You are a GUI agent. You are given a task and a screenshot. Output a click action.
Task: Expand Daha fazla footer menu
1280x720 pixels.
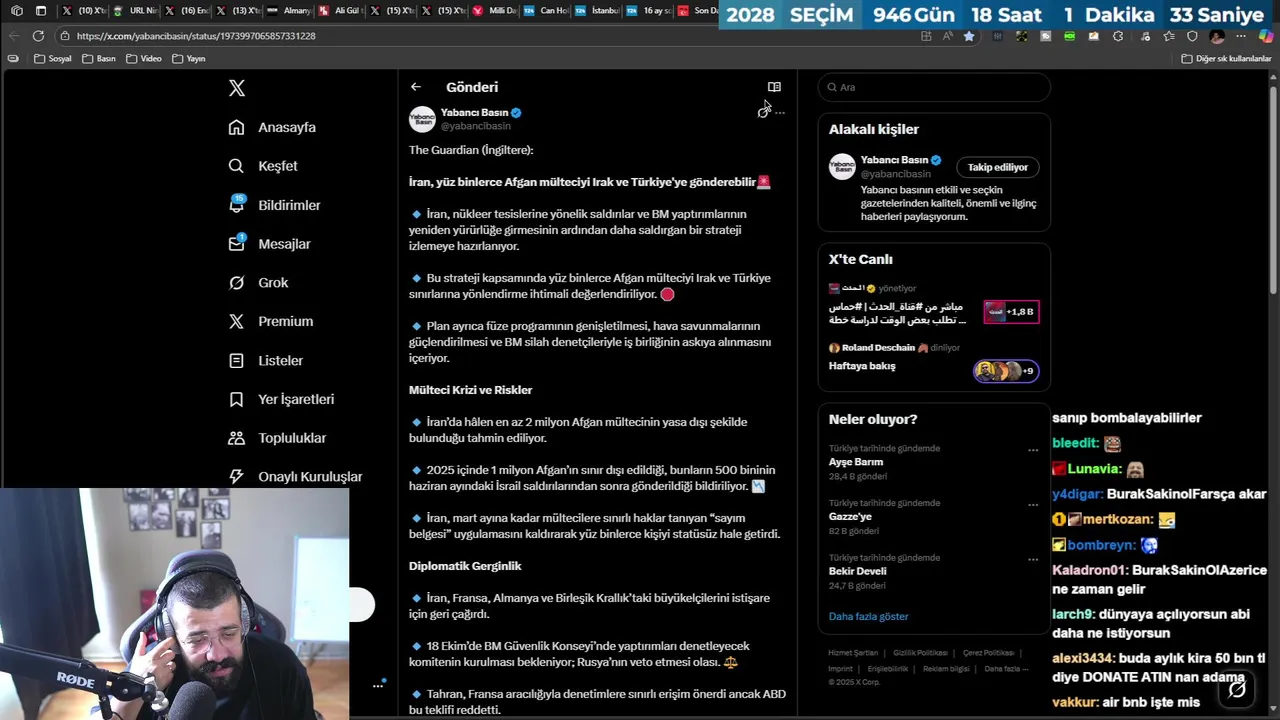click(1006, 669)
